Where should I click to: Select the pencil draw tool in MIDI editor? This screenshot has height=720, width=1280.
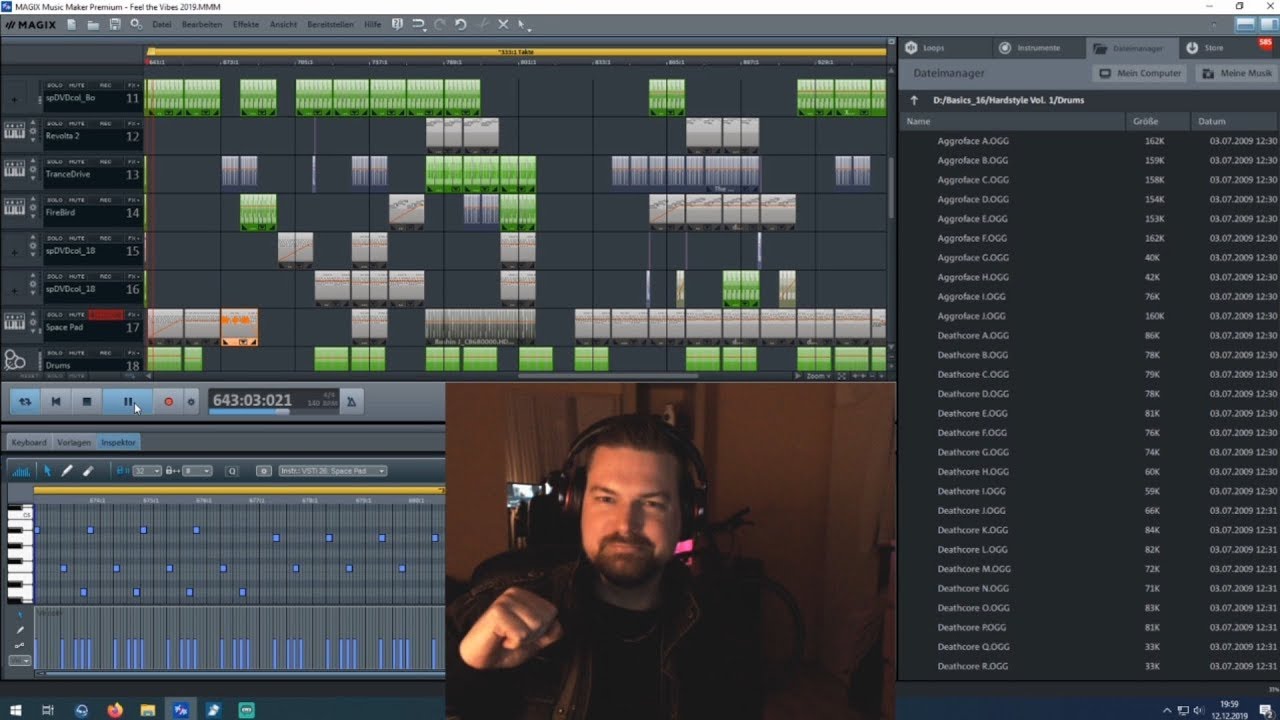67,470
